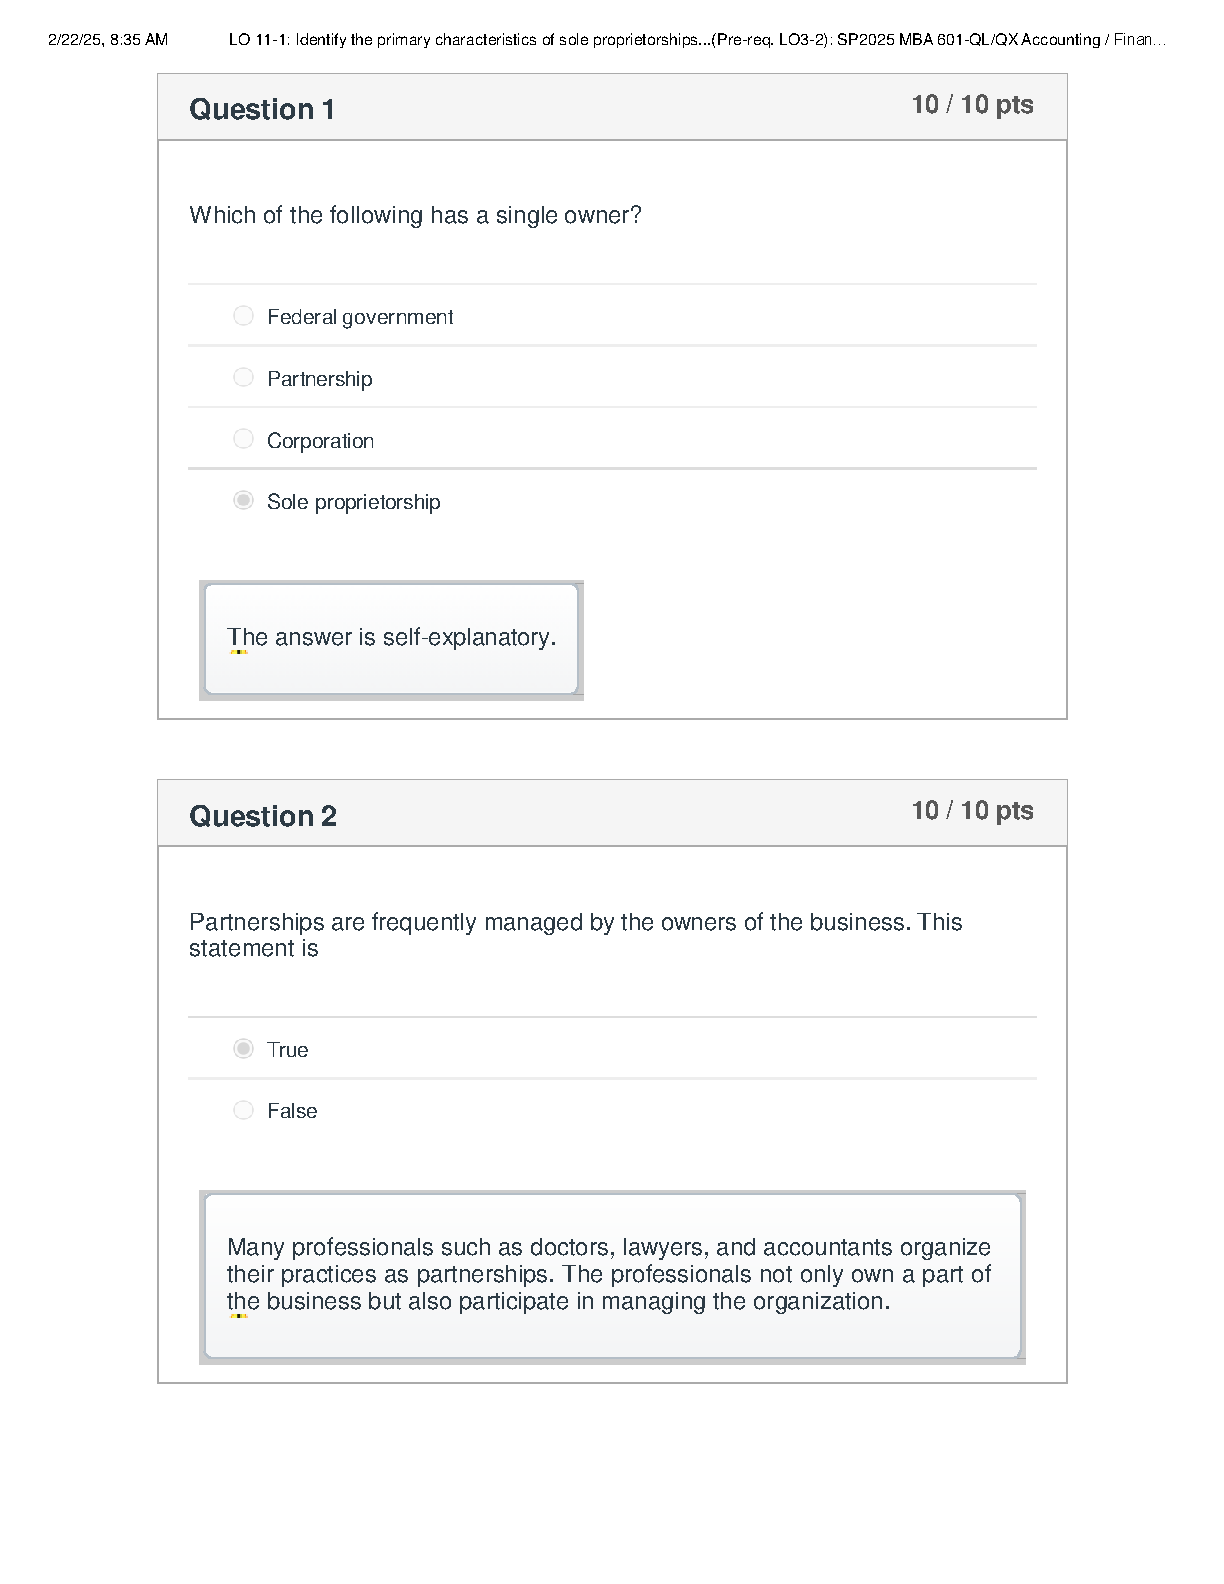Screen dimensions: 1224x1584
Task: Click the yellow marker in Question 2's feedback
Action: coord(239,1316)
